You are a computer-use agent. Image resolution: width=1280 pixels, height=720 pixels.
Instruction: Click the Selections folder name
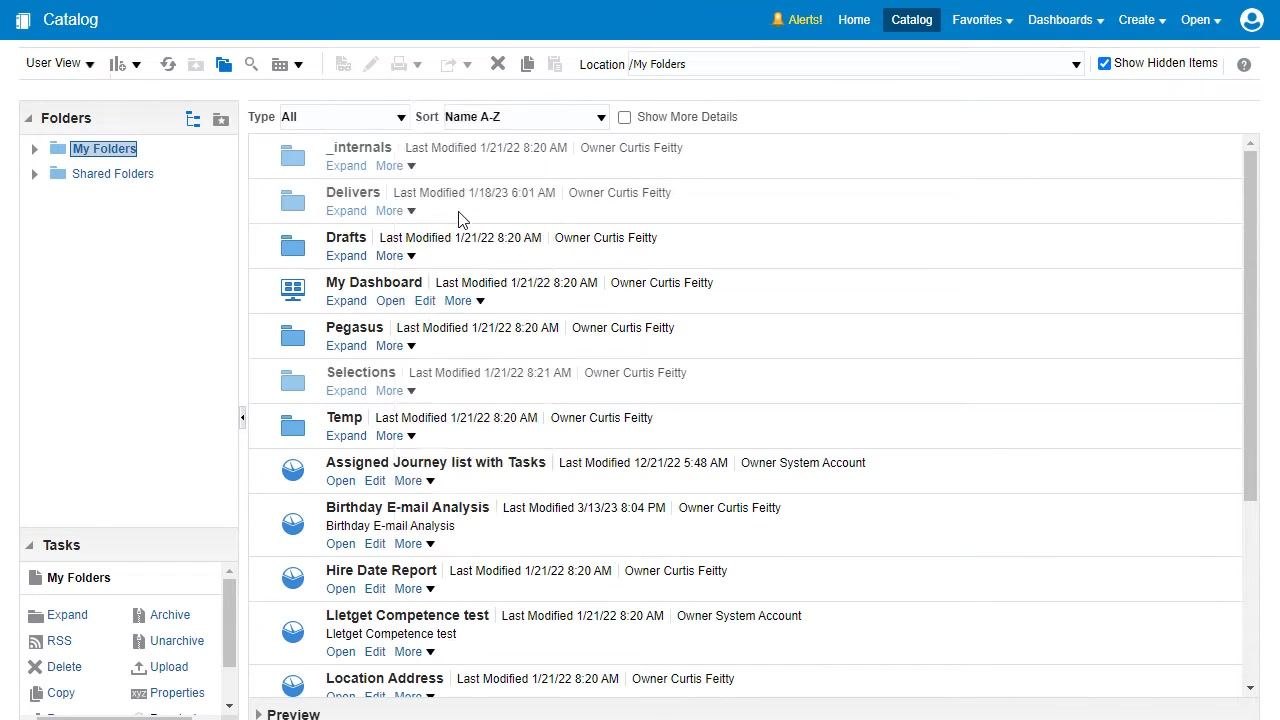tap(361, 372)
